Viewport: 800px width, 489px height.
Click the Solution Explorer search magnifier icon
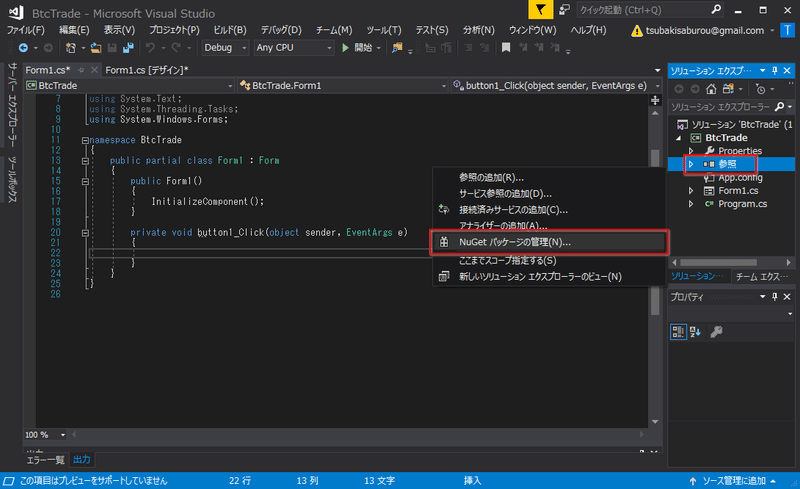779,107
